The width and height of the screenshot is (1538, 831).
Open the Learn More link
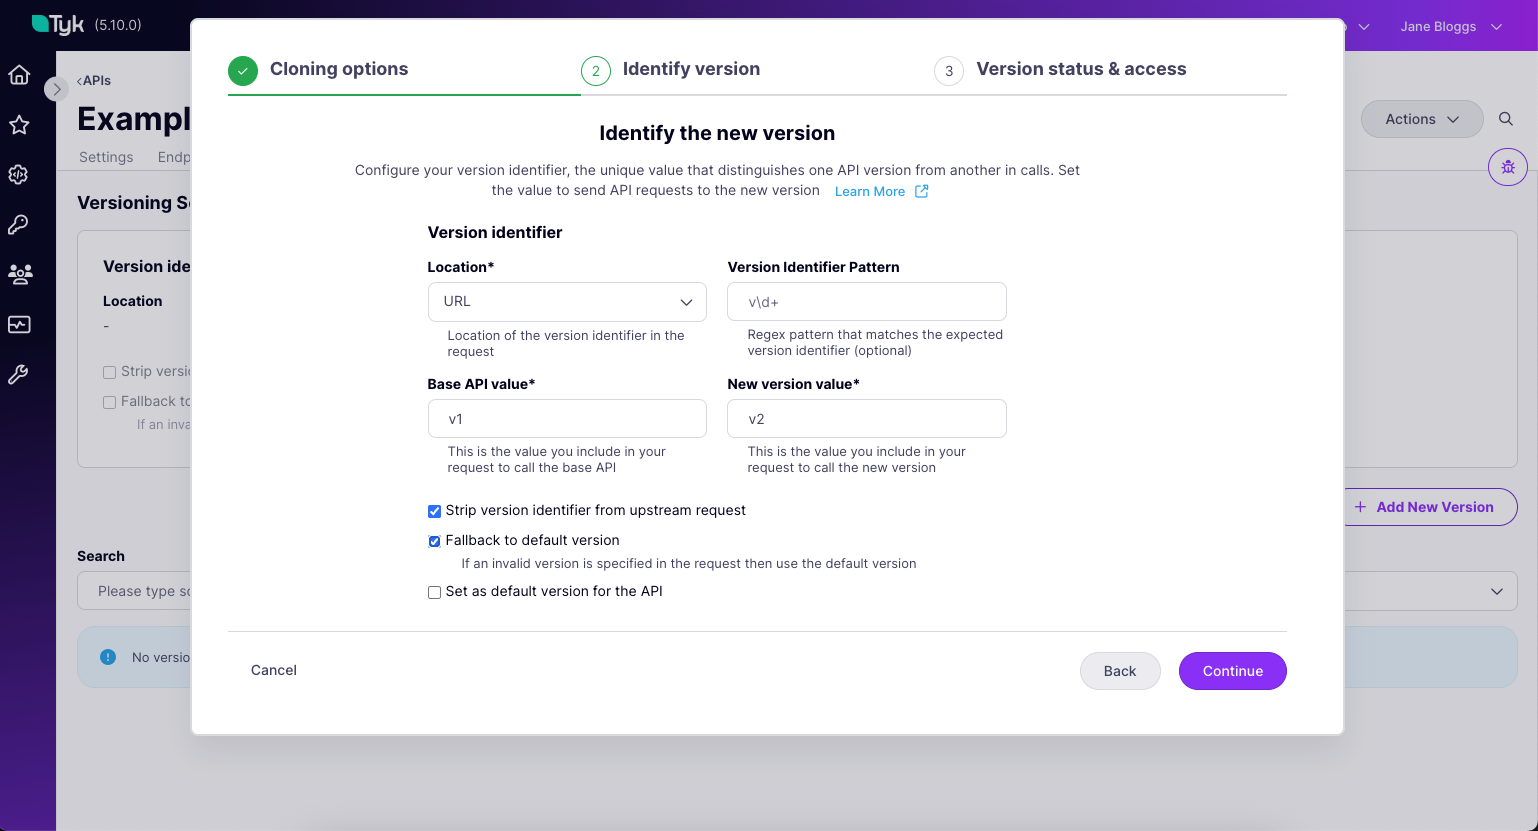[869, 191]
